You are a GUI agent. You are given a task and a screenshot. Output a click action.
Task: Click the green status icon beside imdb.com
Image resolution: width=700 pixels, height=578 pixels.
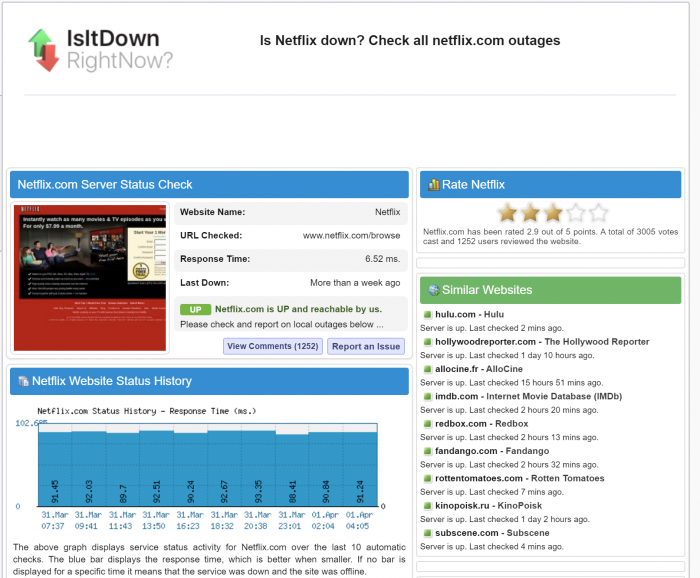427,397
